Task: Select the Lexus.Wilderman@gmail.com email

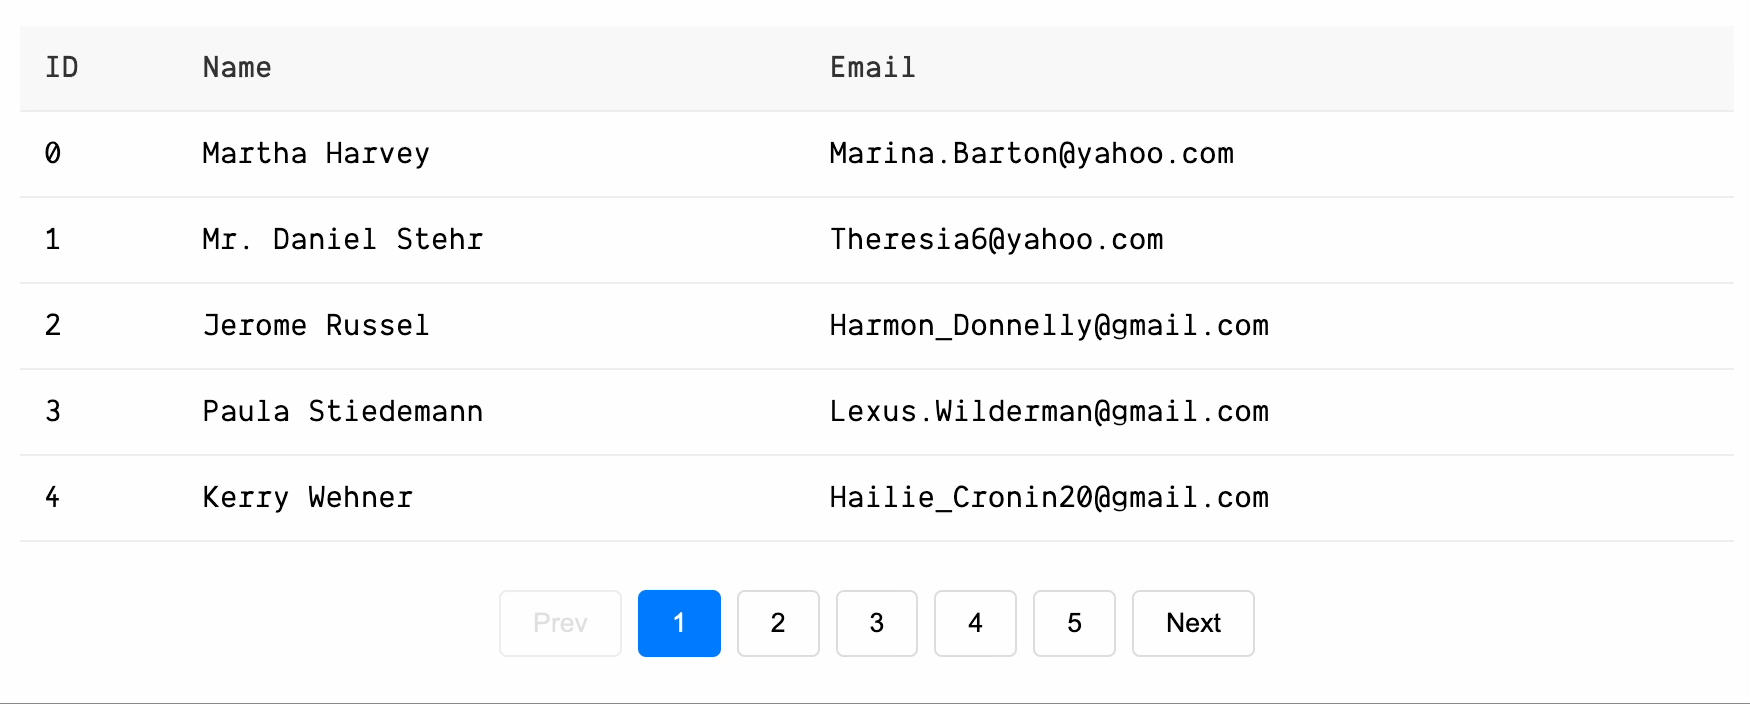Action: [x=1049, y=412]
